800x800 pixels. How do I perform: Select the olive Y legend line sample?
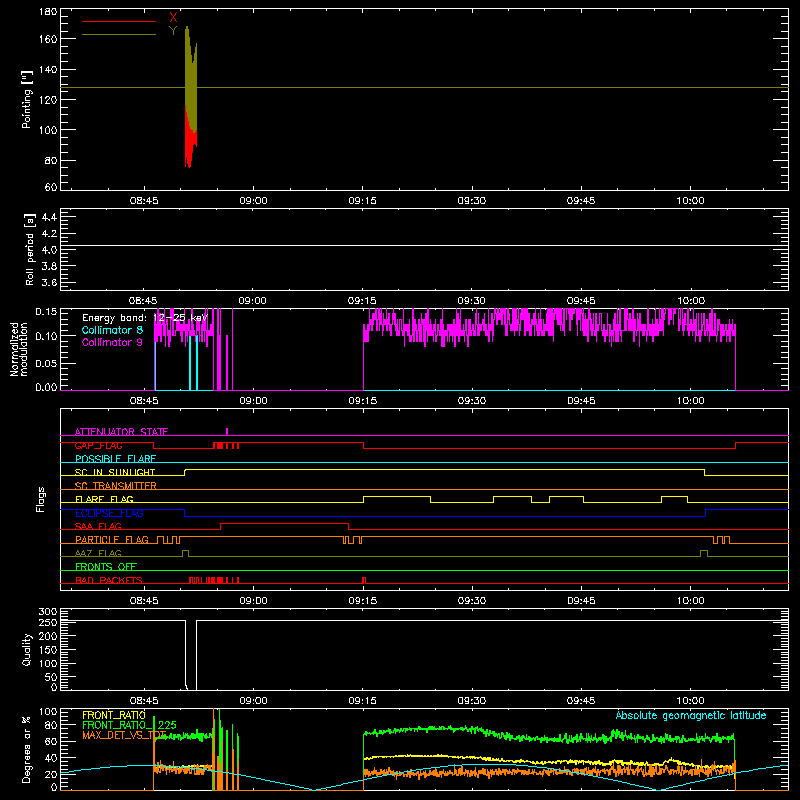(x=119, y=35)
